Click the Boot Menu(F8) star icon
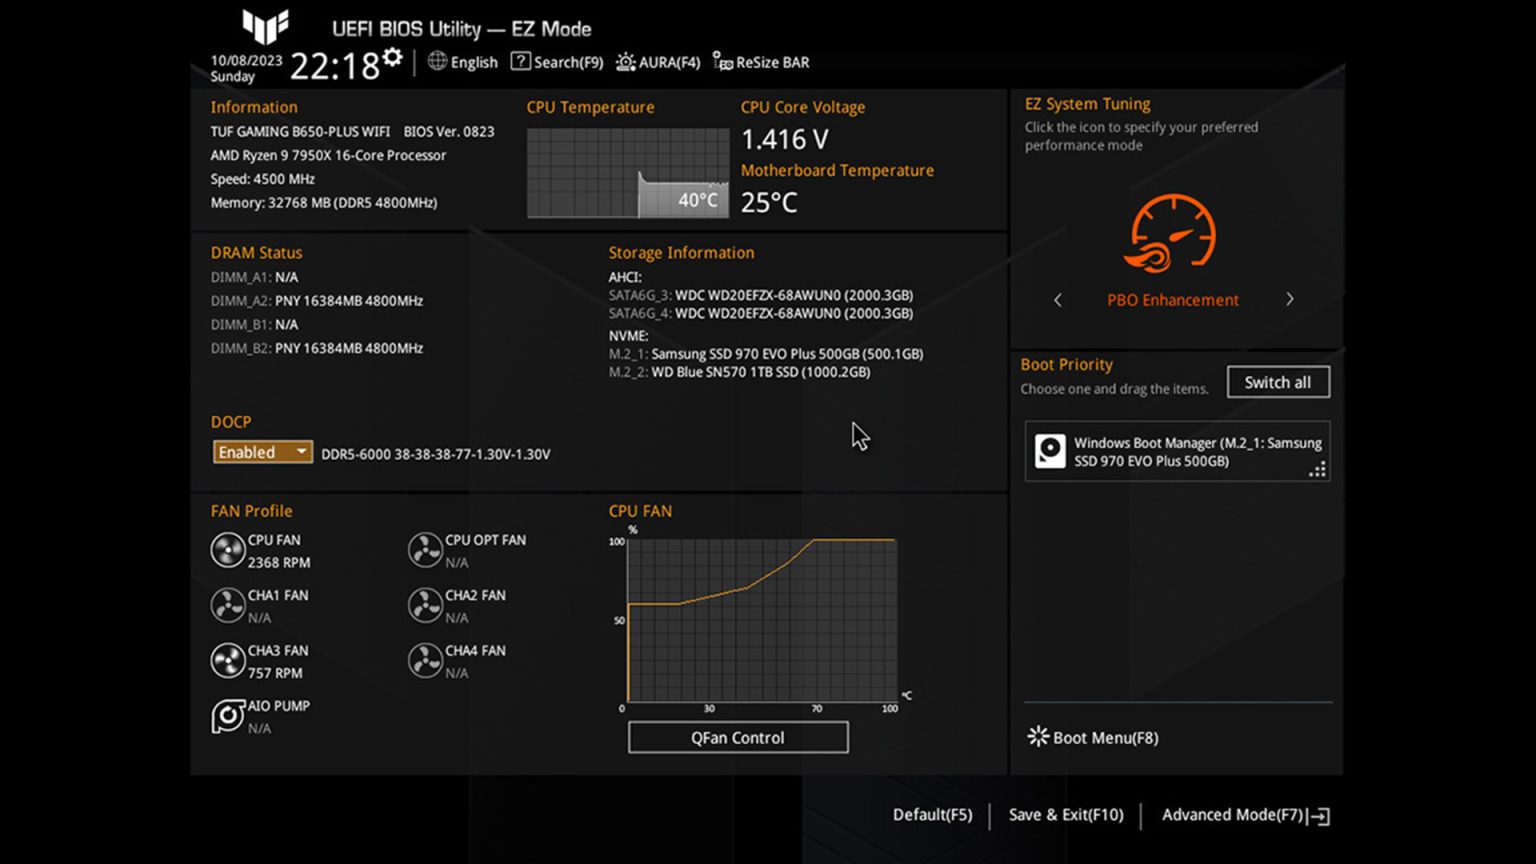 1038,737
